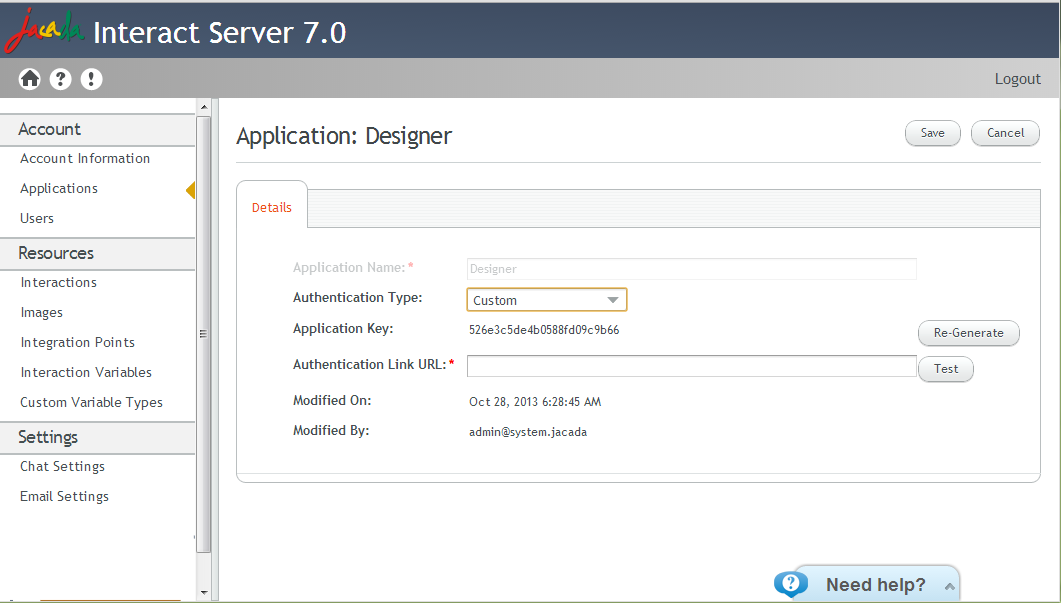Expand the Need help panel arrow

(950, 586)
